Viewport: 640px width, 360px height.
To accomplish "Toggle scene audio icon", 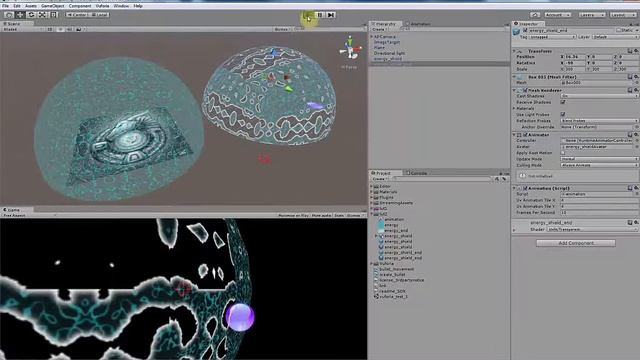I will (x=69, y=29).
